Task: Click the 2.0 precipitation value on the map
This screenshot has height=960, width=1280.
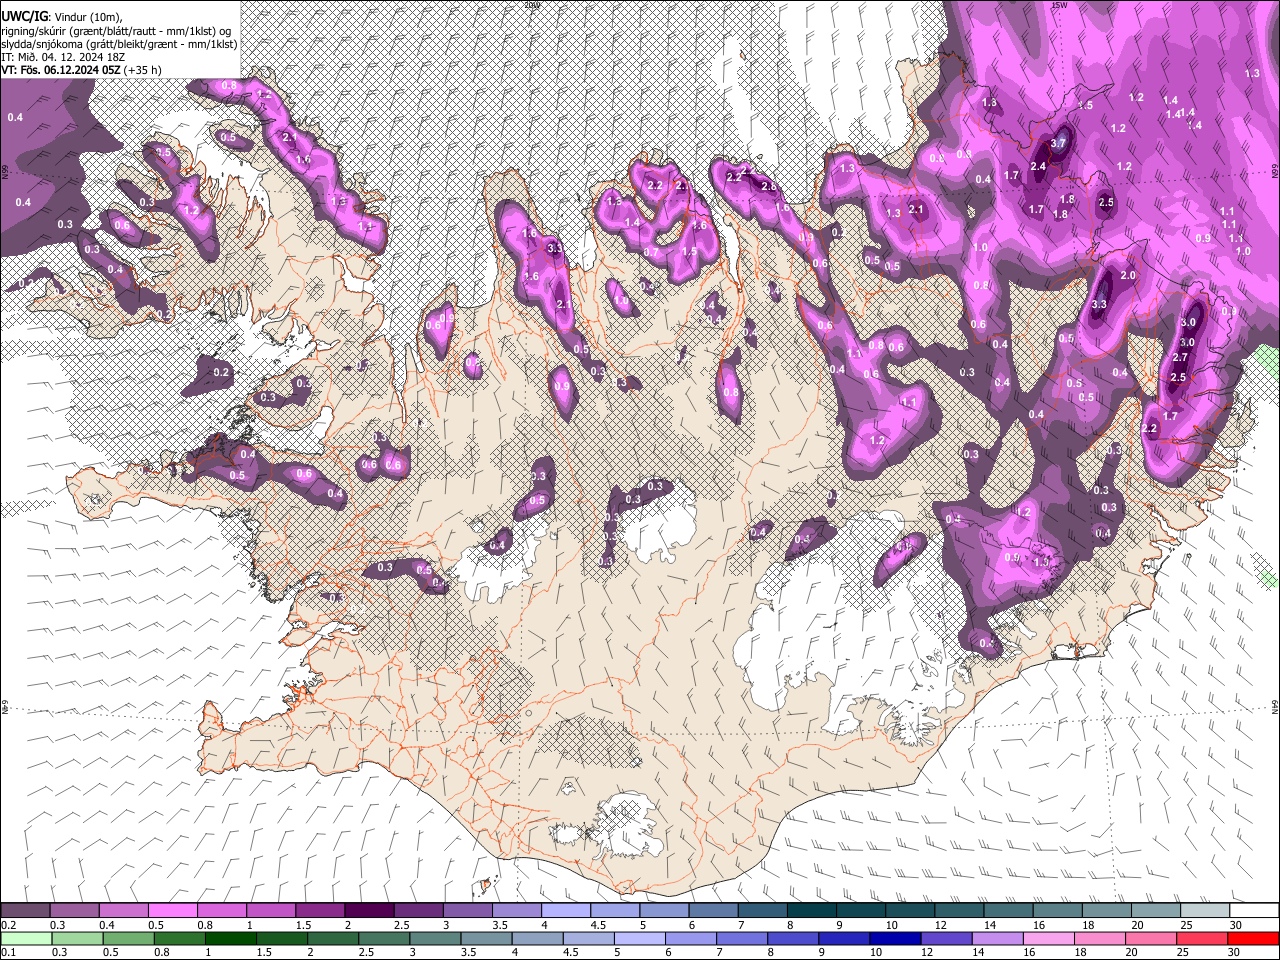Action: pos(1128,275)
